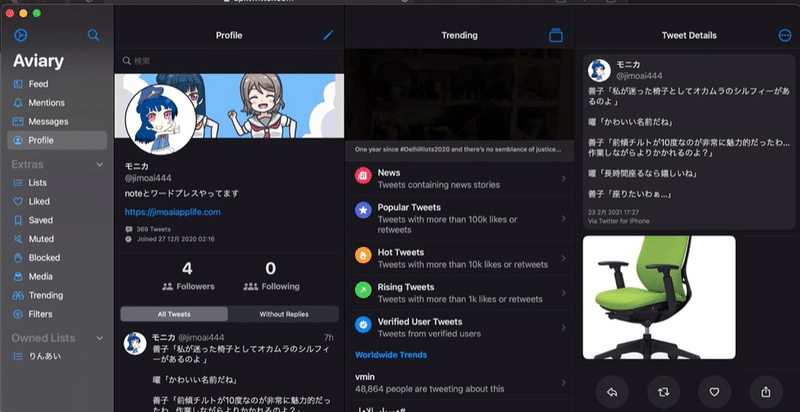Click the Saved bookmark icon
800x412 pixels.
point(18,220)
